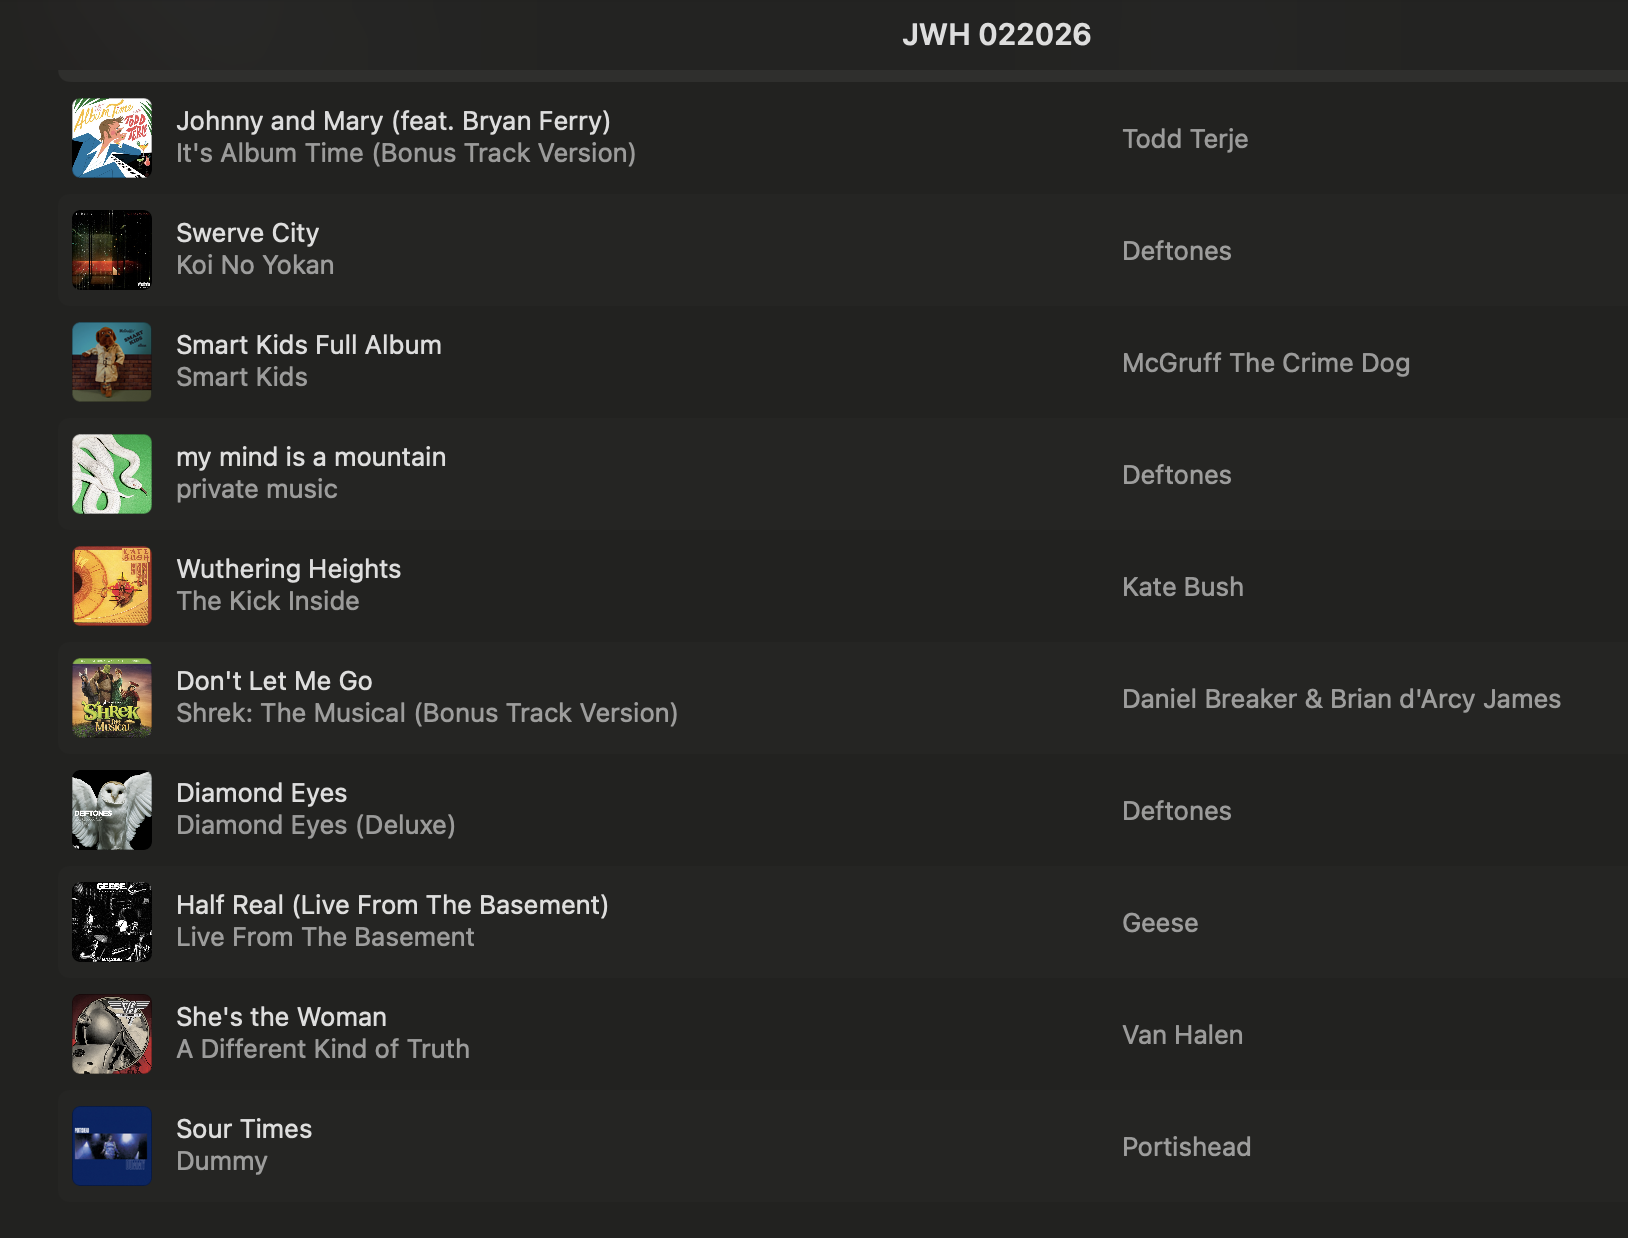This screenshot has width=1628, height=1238.
Task: Click the Geese Live From The Basement cover
Action: pos(112,922)
